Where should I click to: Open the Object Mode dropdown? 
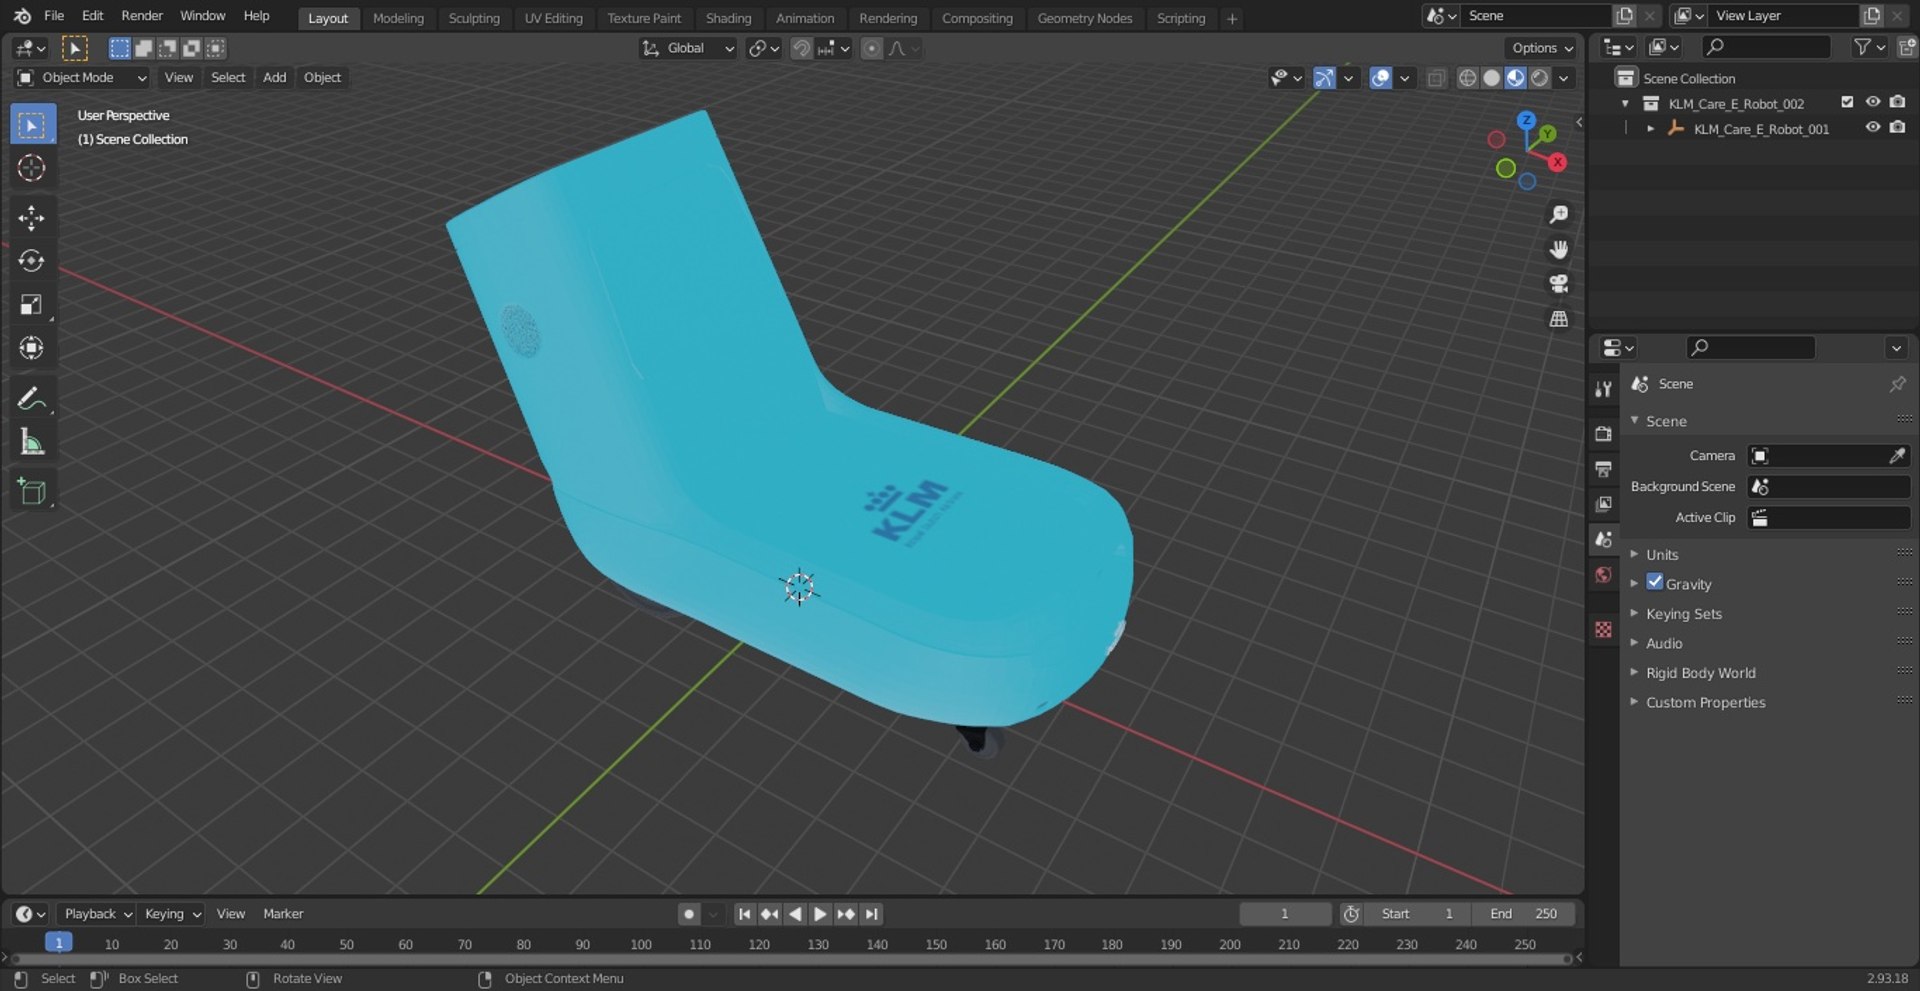[x=82, y=78]
